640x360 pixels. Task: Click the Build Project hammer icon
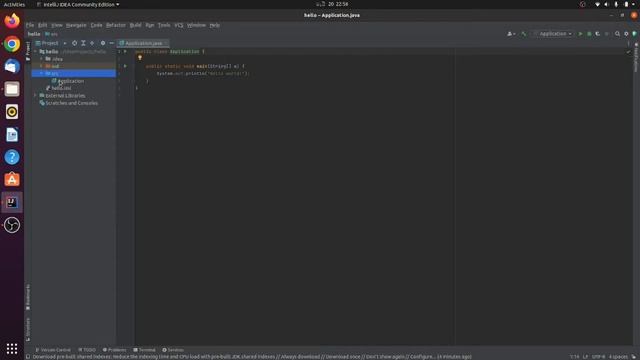tap(524, 34)
